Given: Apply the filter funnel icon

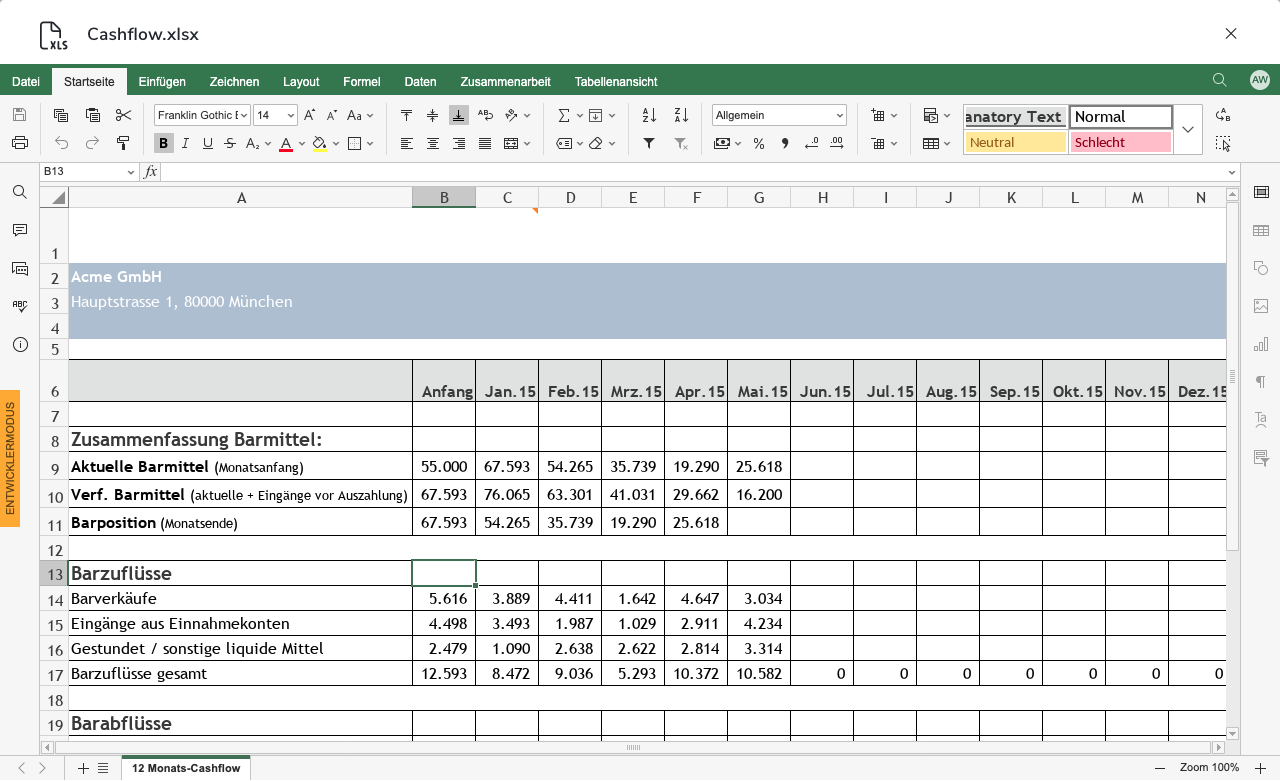Looking at the screenshot, I should coord(649,143).
